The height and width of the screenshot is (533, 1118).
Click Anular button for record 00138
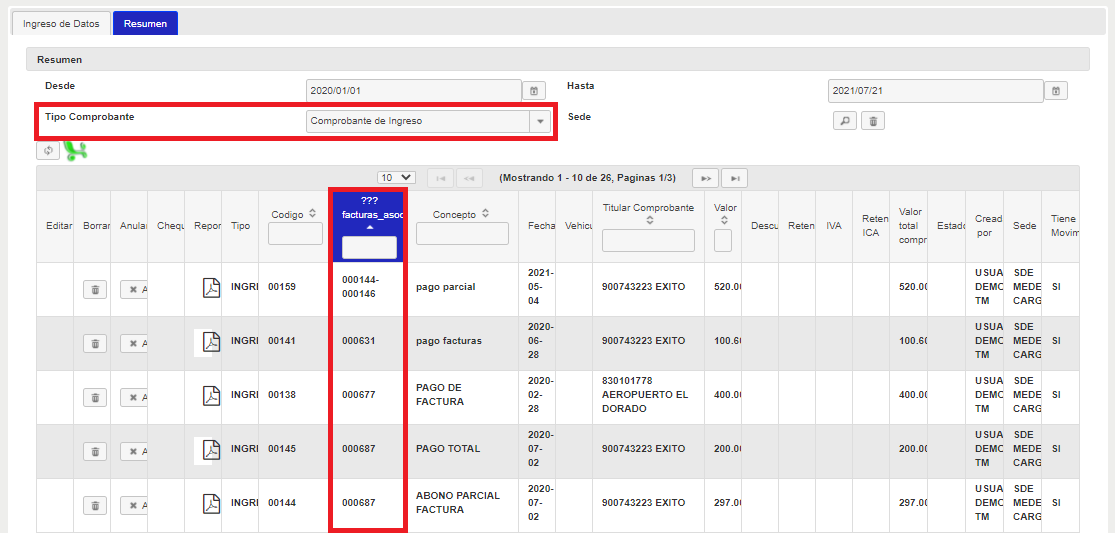[134, 397]
